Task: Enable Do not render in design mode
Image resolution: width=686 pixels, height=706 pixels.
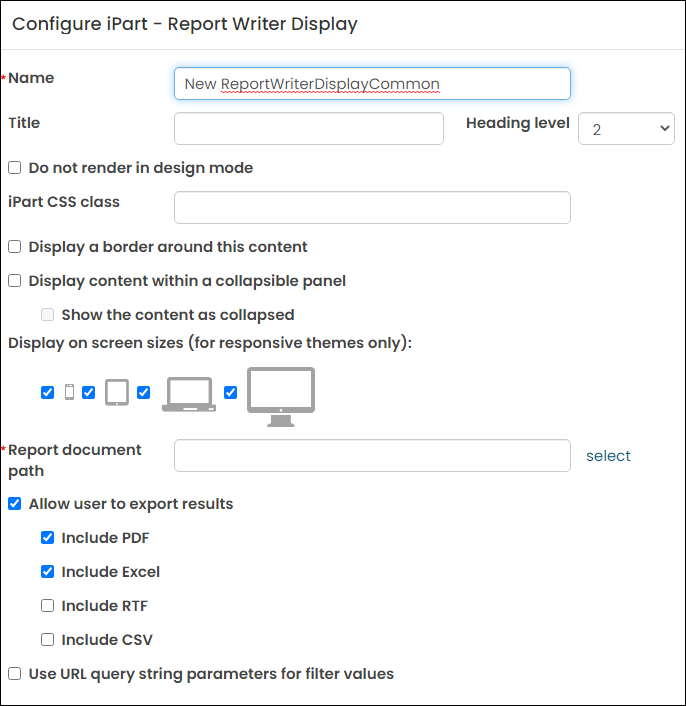Action: (x=14, y=168)
